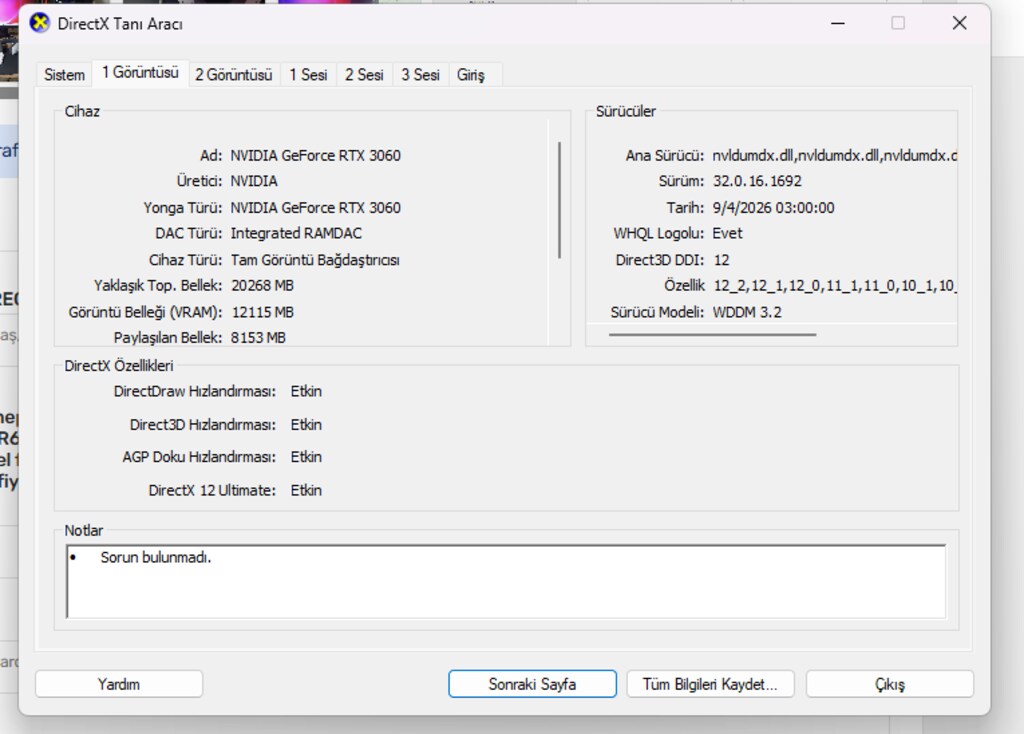Close the DirectX Tanı Aracı window
The width and height of the screenshot is (1024, 734).
pyautogui.click(x=959, y=24)
